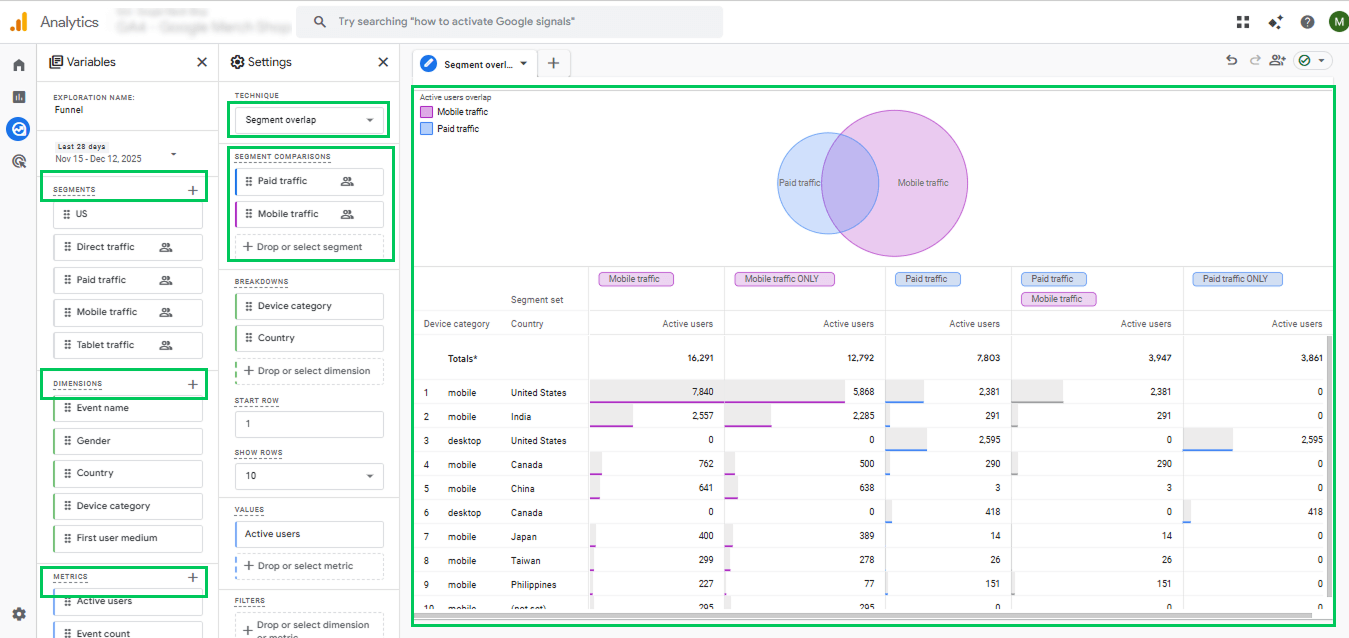
Task: Click the Start Row input field
Action: coord(309,424)
